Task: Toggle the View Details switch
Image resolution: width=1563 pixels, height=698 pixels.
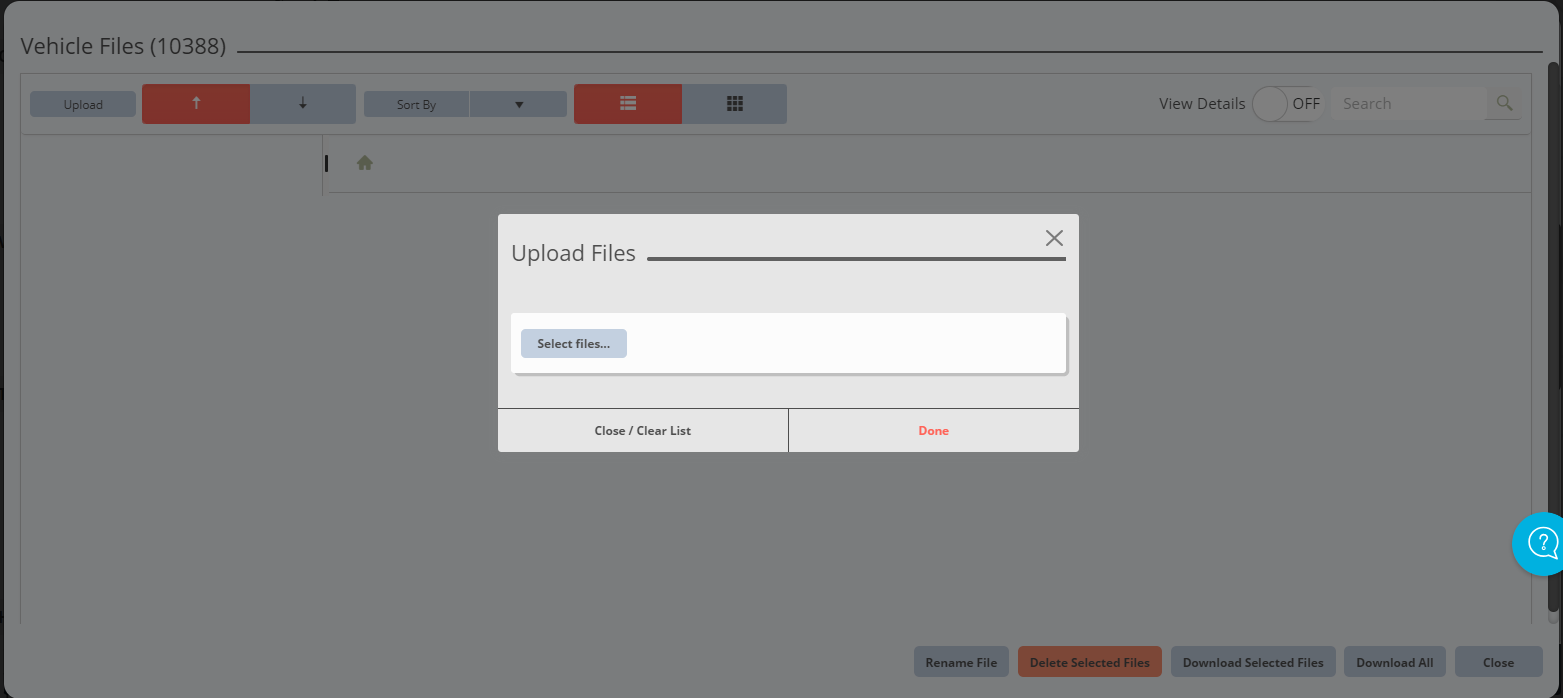Action: (x=1287, y=104)
